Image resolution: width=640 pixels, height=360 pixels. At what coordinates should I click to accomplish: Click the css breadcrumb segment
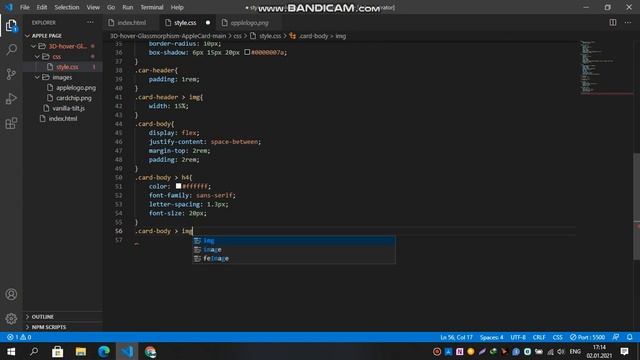pos(237,36)
